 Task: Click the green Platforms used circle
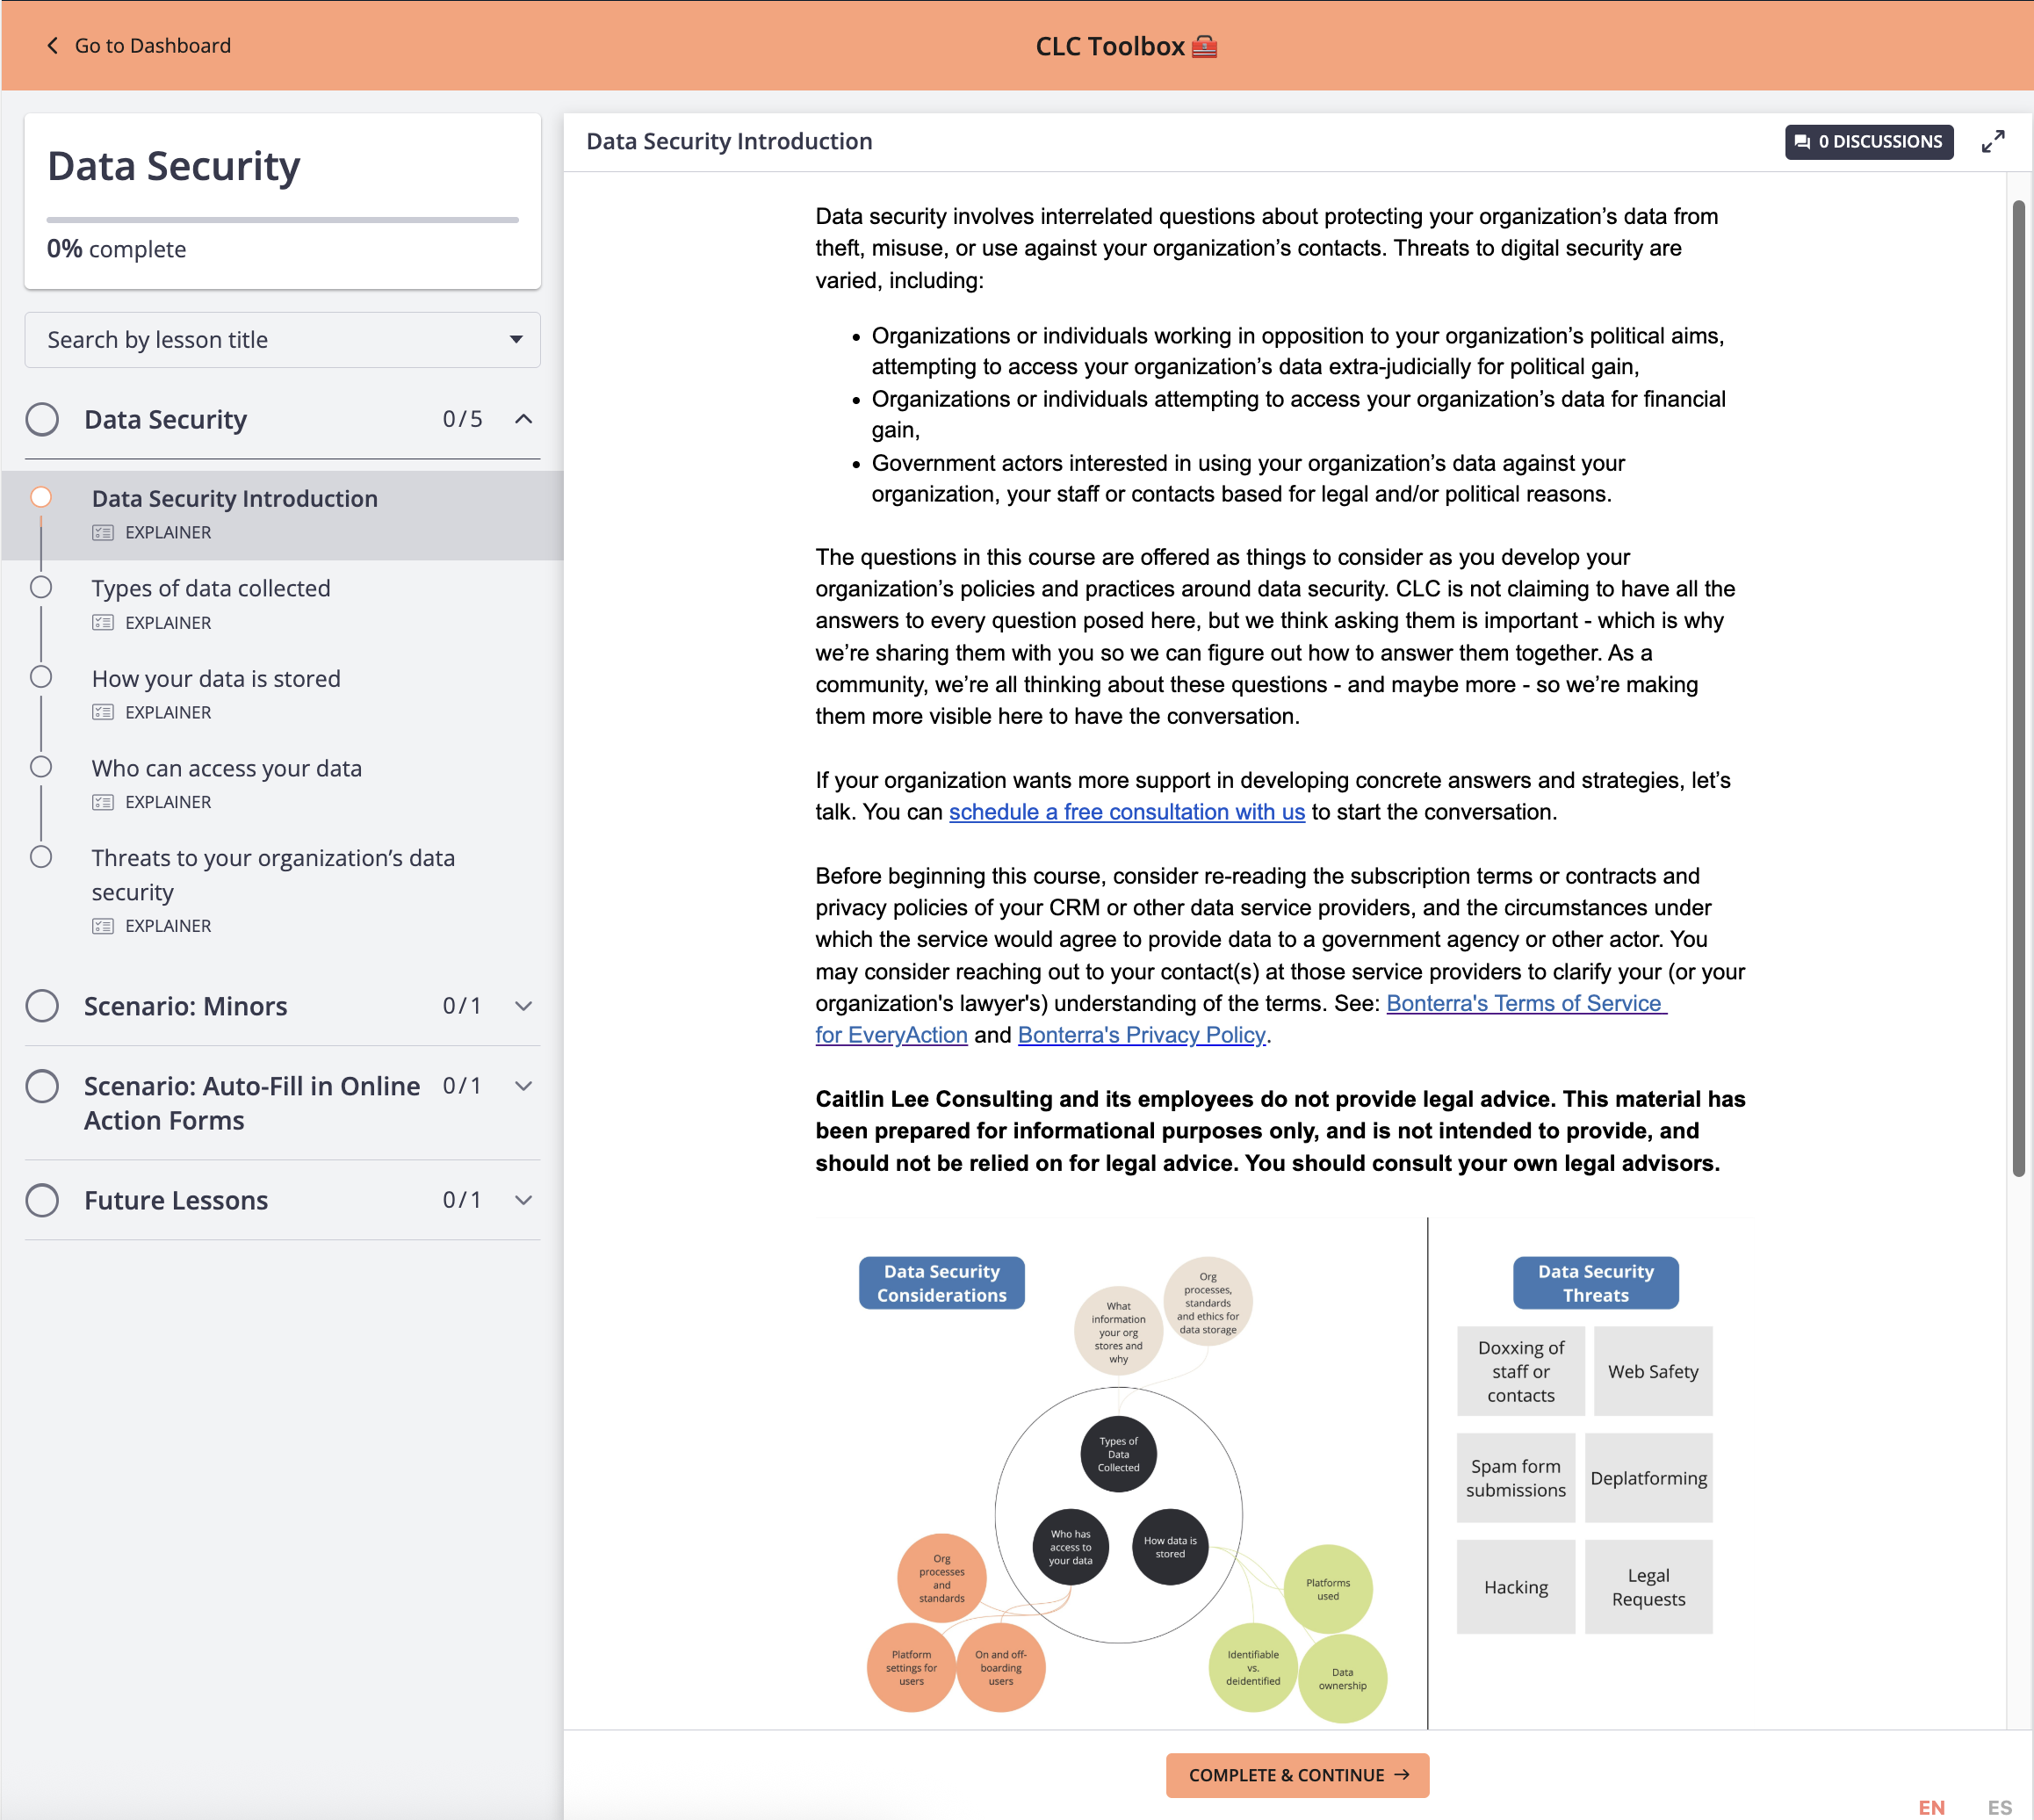pos(1327,1589)
